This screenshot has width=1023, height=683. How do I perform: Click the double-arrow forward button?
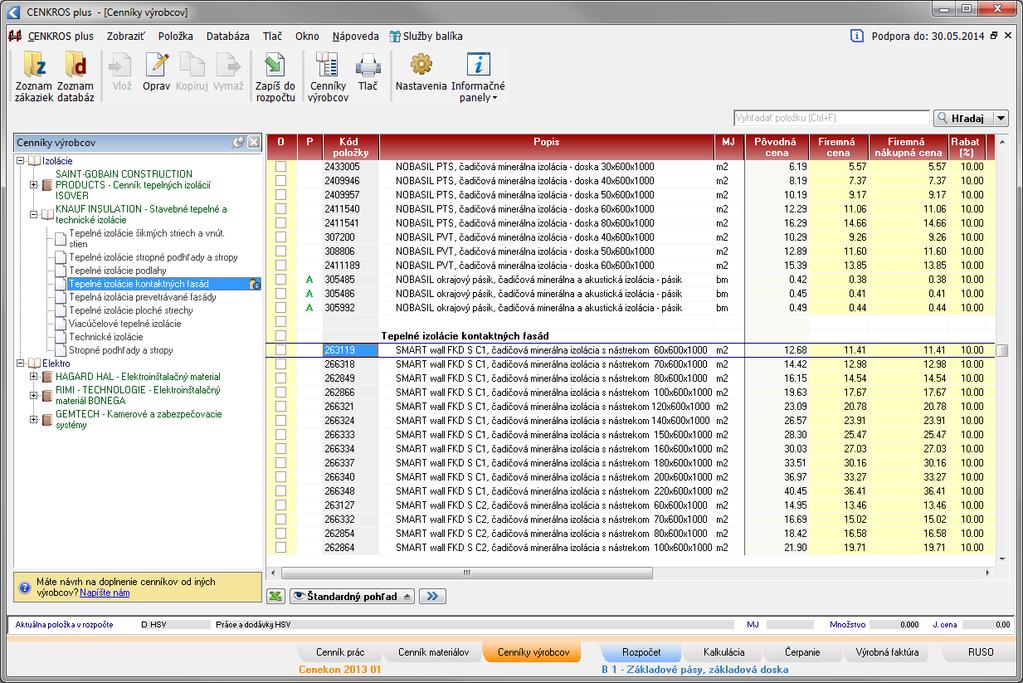pos(432,596)
